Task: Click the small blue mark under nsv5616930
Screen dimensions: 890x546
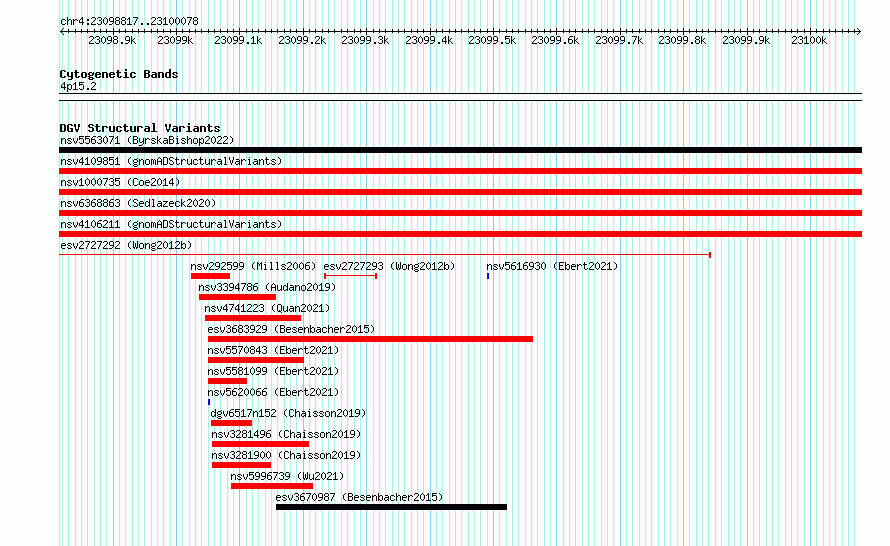Action: [488, 276]
